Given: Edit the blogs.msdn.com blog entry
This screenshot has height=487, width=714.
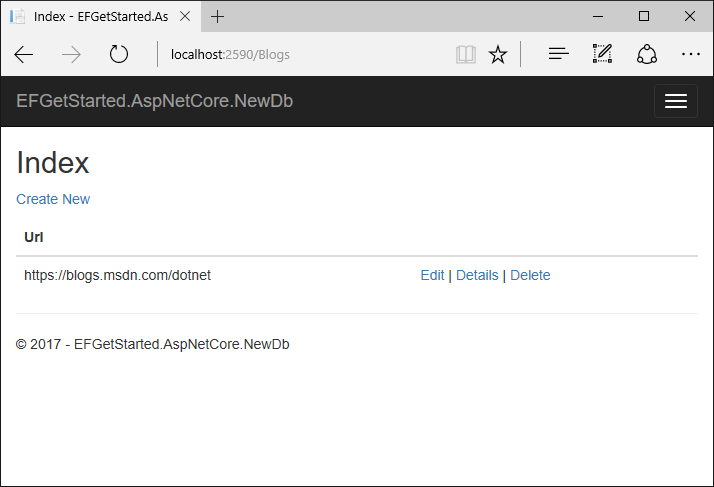Looking at the screenshot, I should (432, 275).
